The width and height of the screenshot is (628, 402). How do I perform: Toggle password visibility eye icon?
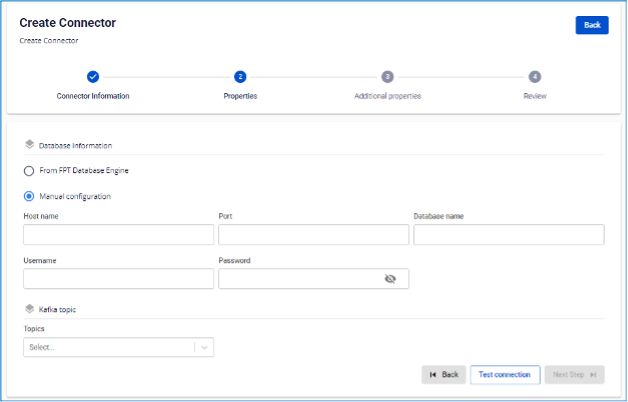point(390,279)
